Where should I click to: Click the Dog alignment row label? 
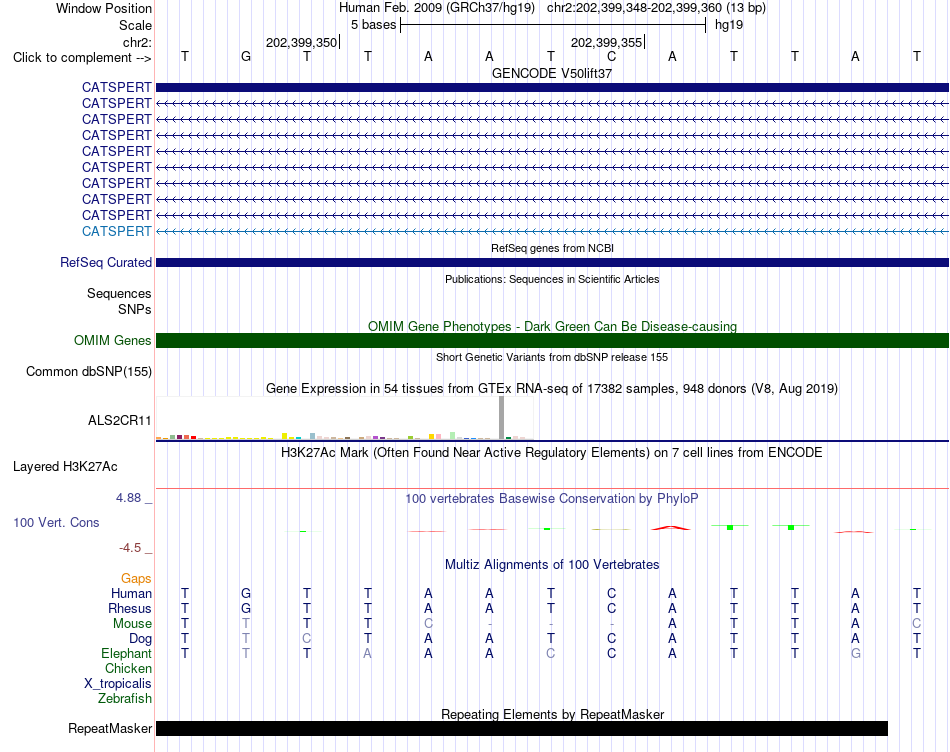coord(140,639)
